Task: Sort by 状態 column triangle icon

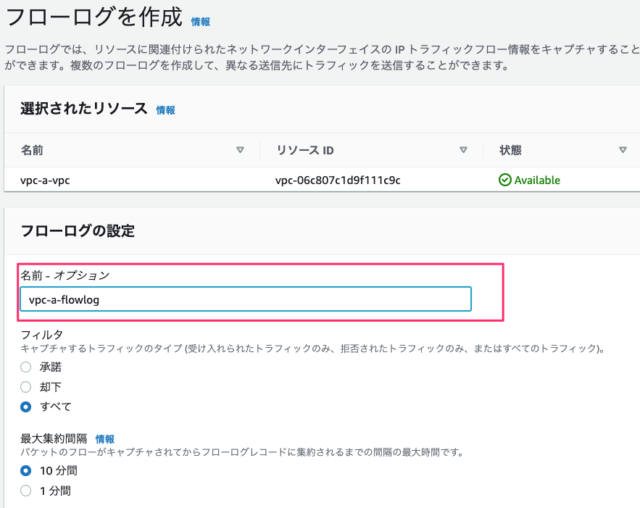Action: (x=622, y=150)
